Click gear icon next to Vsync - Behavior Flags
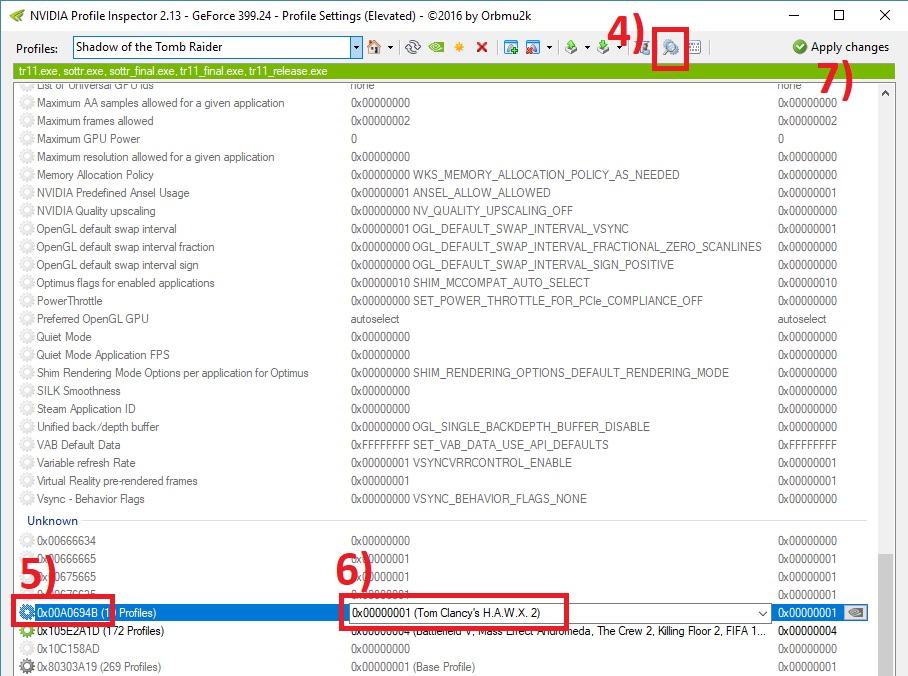908x676 pixels. tap(27, 499)
